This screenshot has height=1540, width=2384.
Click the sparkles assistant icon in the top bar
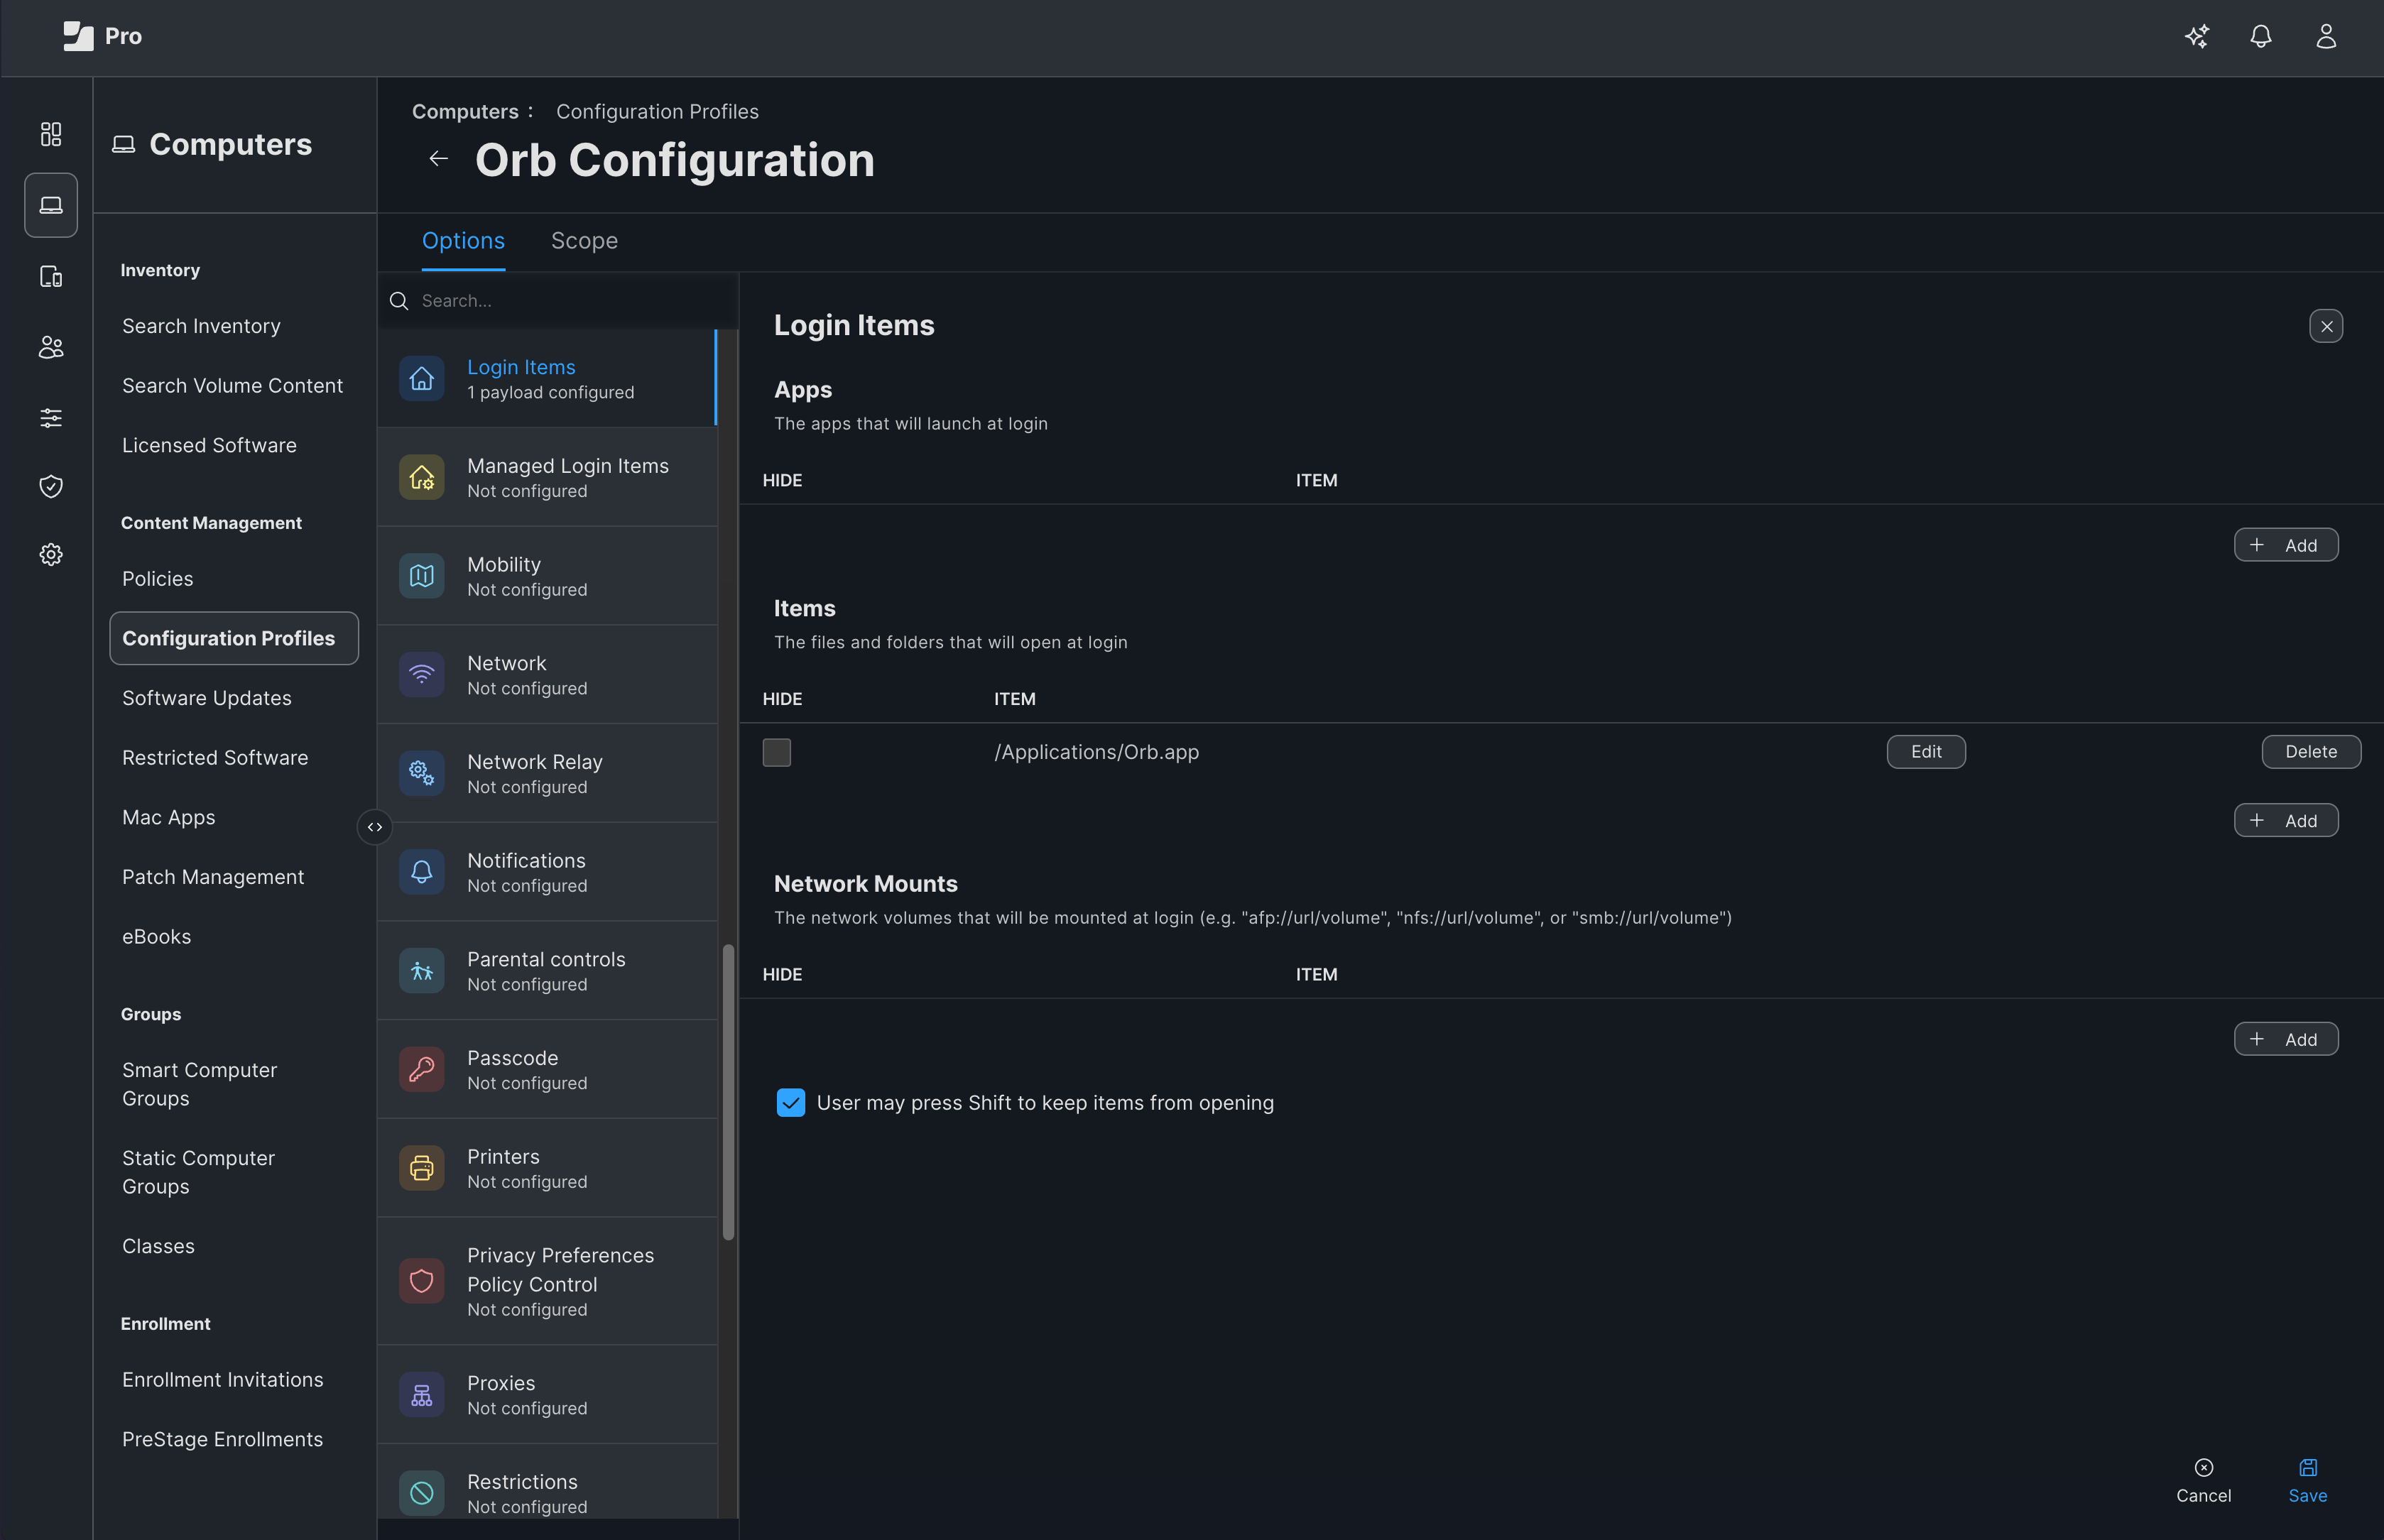pyautogui.click(x=2197, y=36)
